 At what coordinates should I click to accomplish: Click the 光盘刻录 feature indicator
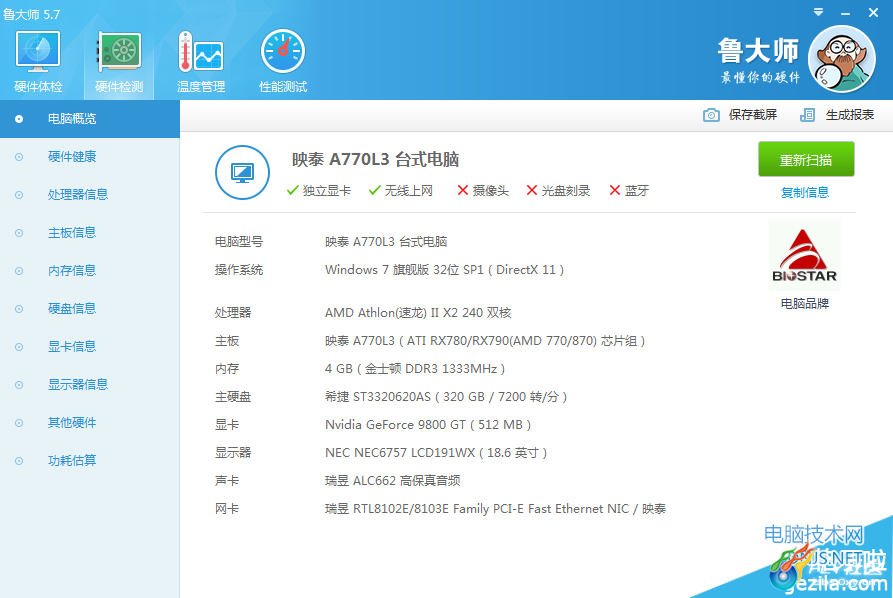[558, 191]
